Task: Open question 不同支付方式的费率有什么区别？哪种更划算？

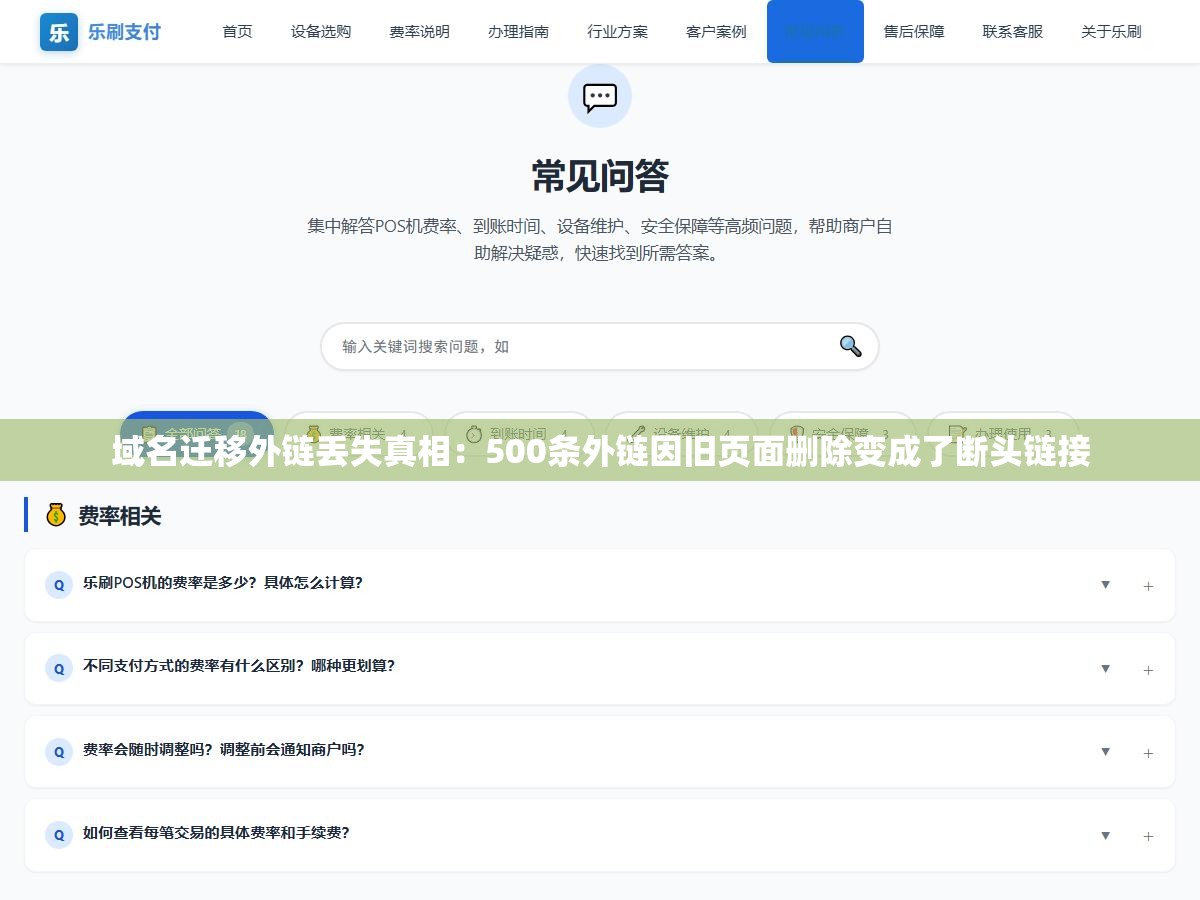Action: coord(239,666)
